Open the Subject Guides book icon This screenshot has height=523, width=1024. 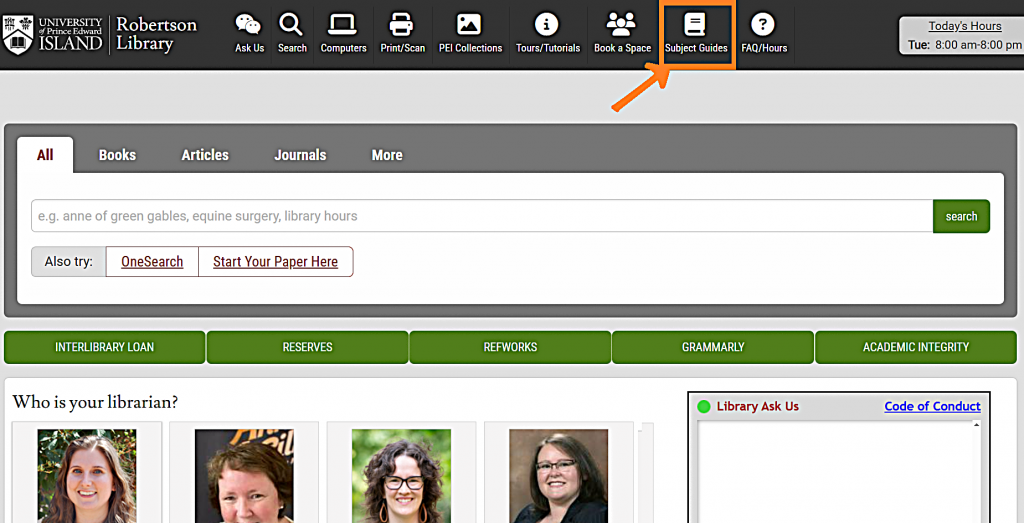click(x=696, y=26)
